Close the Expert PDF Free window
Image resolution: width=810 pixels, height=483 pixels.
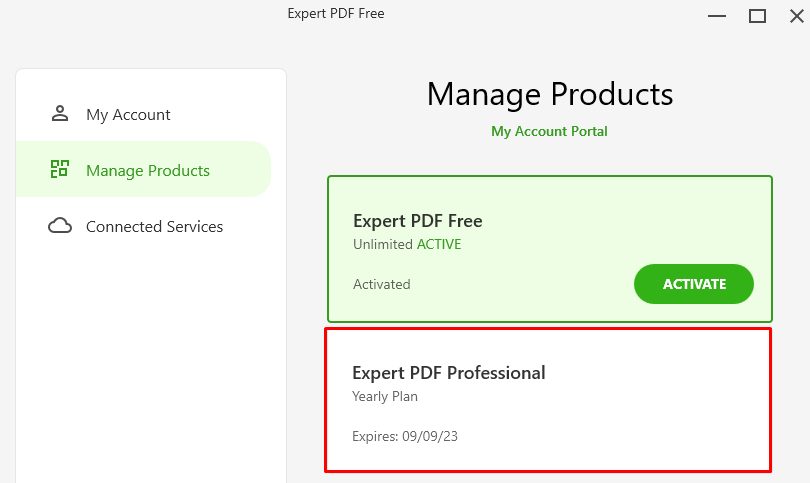[x=797, y=16]
